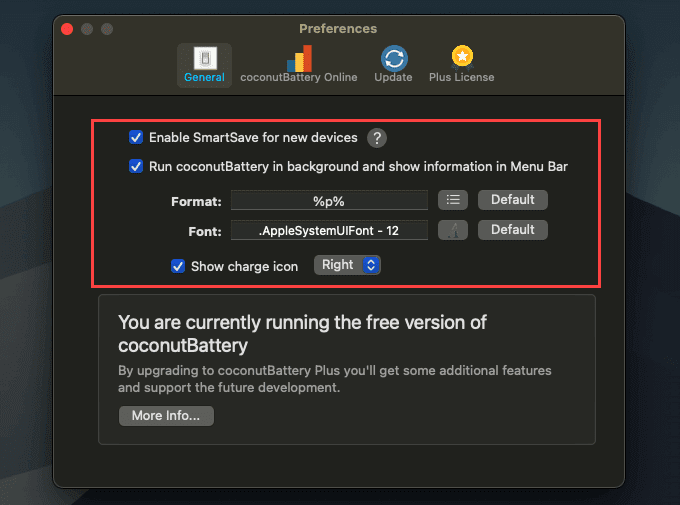
Task: Click the Format text field
Action: [x=329, y=200]
